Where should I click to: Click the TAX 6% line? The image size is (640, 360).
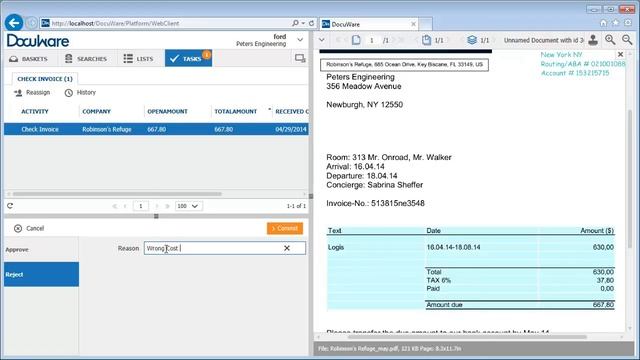tap(439, 280)
